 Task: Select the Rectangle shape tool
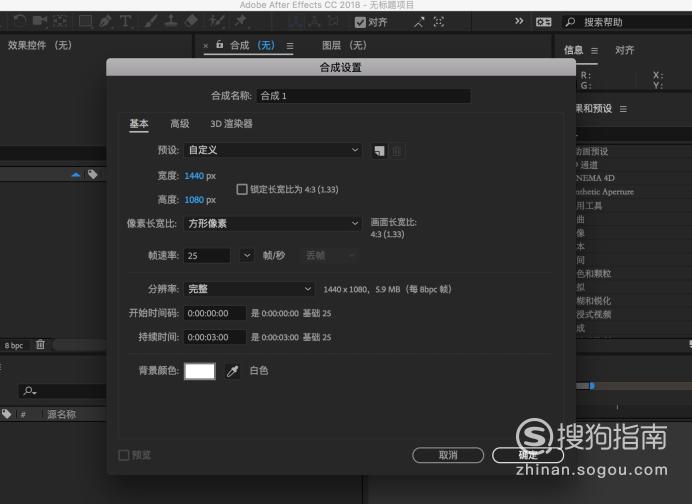[x=85, y=21]
